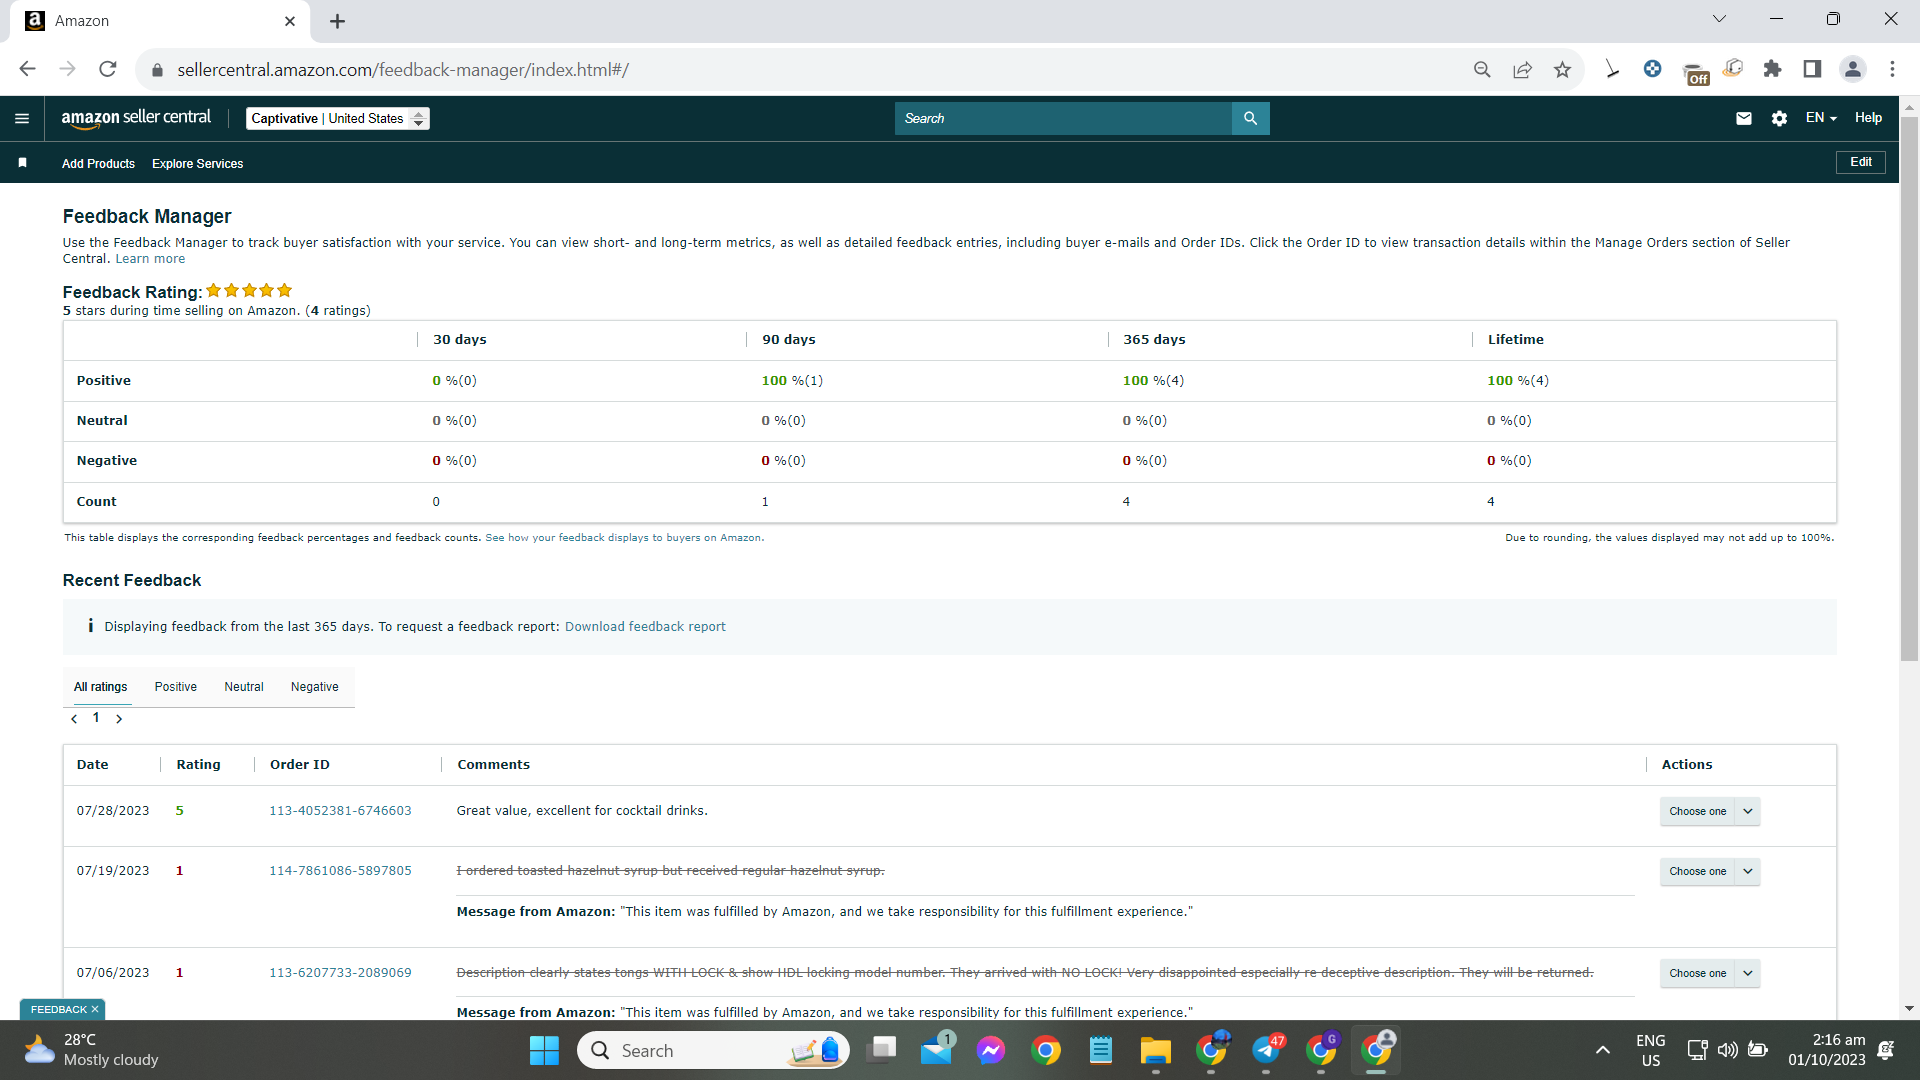Image resolution: width=1920 pixels, height=1080 pixels.
Task: Click the Help link
Action: pyautogui.click(x=1868, y=118)
